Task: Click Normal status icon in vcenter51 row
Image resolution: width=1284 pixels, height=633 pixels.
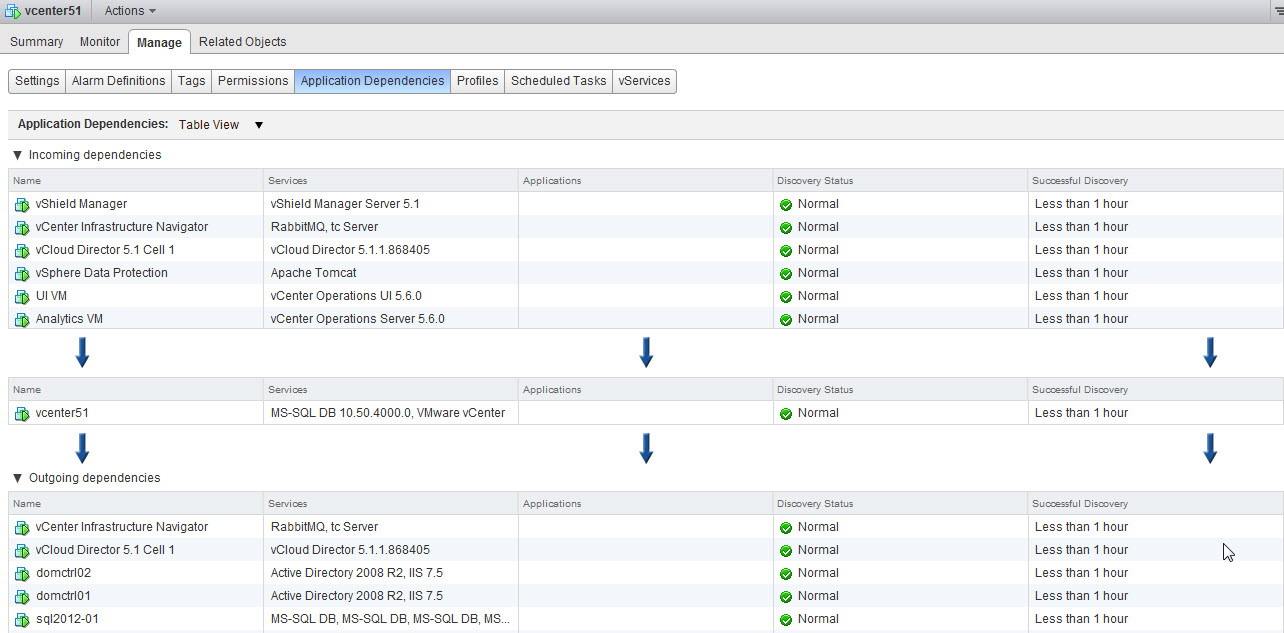Action: (x=786, y=414)
